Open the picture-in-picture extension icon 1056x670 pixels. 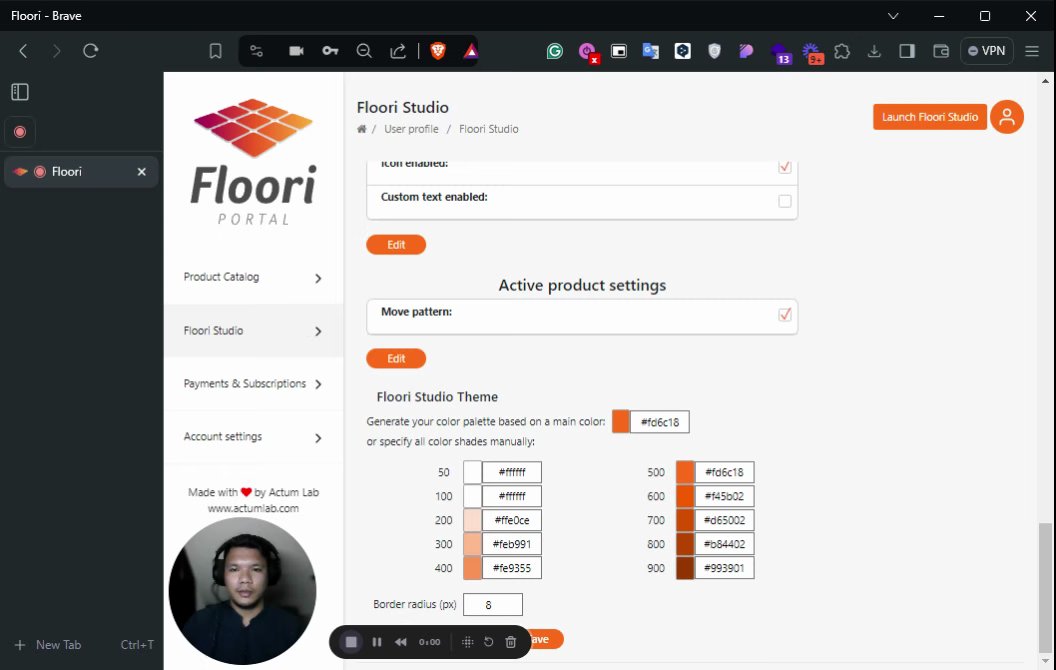coord(618,51)
